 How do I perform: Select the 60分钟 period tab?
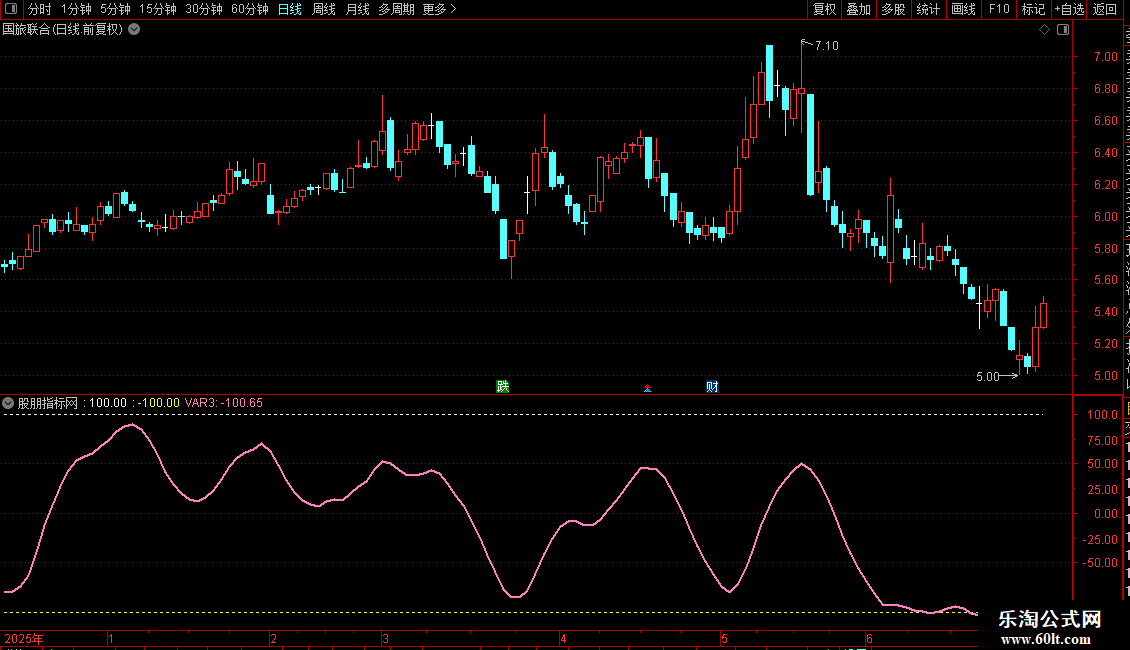[x=249, y=9]
